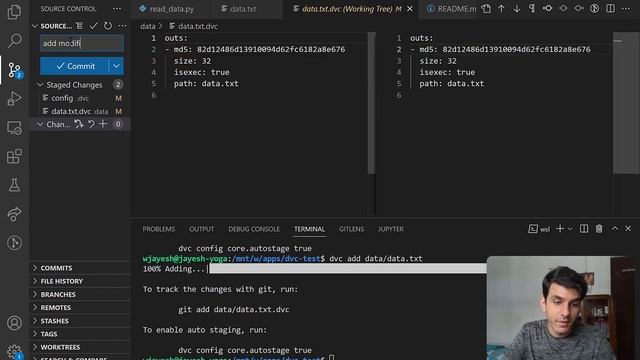Go to next change arrow

click(517, 9)
